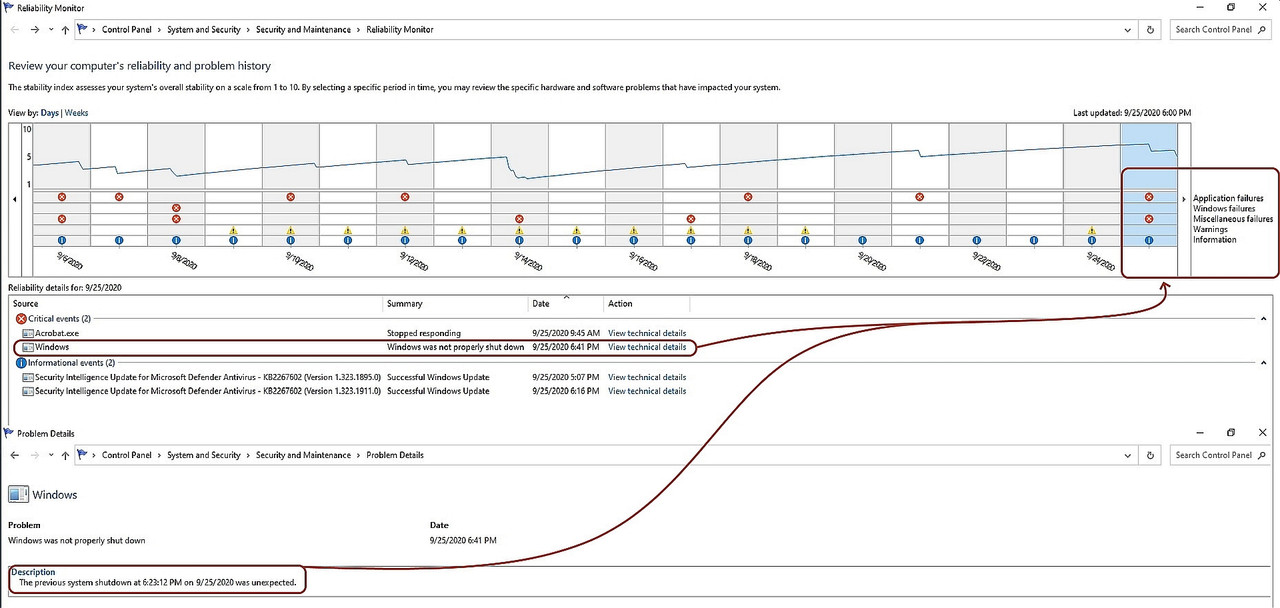Open recent locations dropdown in Problem Details
This screenshot has width=1280, height=608.
(51, 455)
